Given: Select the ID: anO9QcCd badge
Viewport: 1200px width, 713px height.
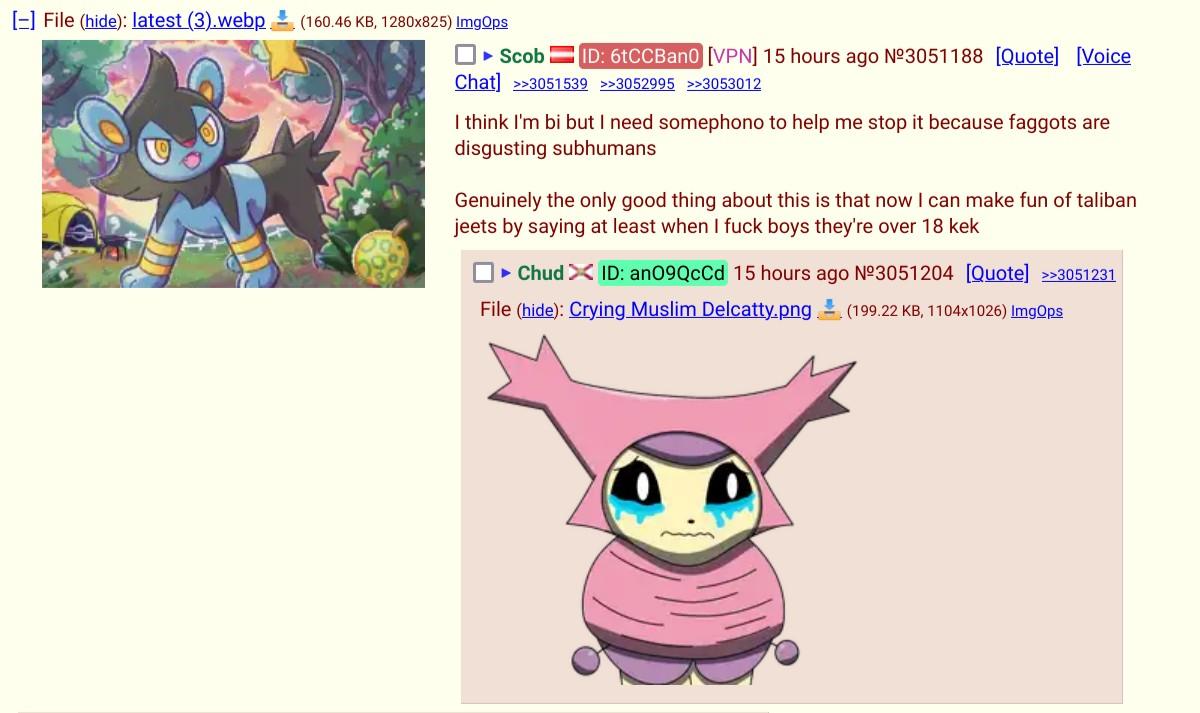Looking at the screenshot, I should [663, 273].
